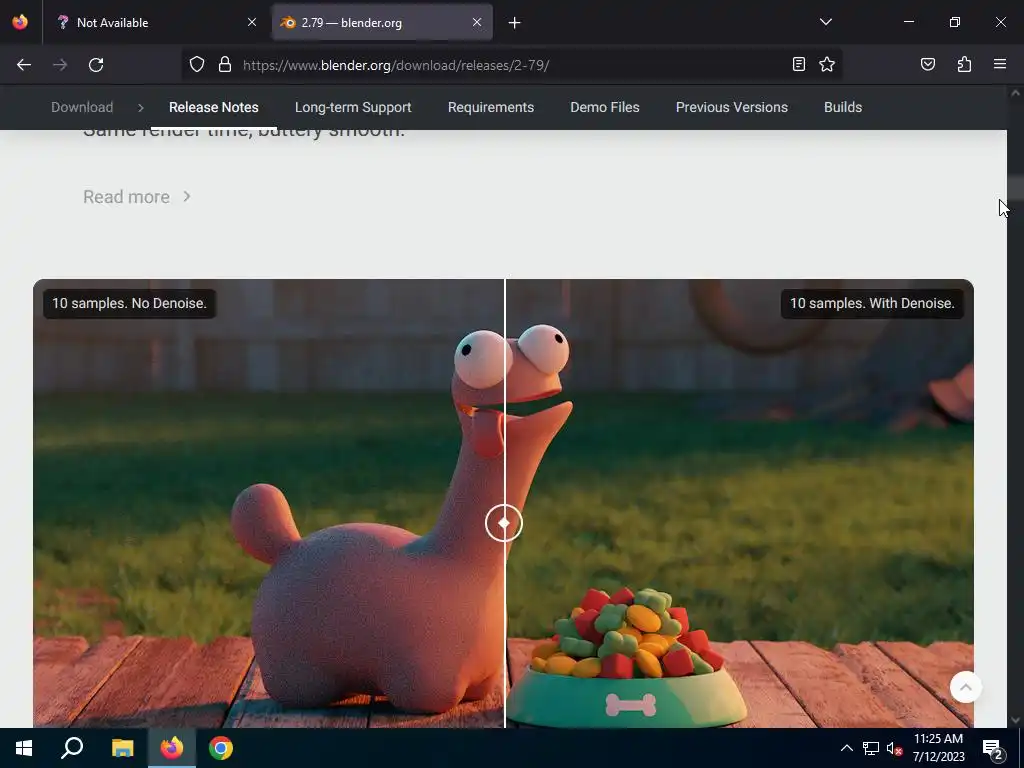Reload the page with the refresh icon
Viewport: 1024px width, 768px height.
[x=96, y=65]
